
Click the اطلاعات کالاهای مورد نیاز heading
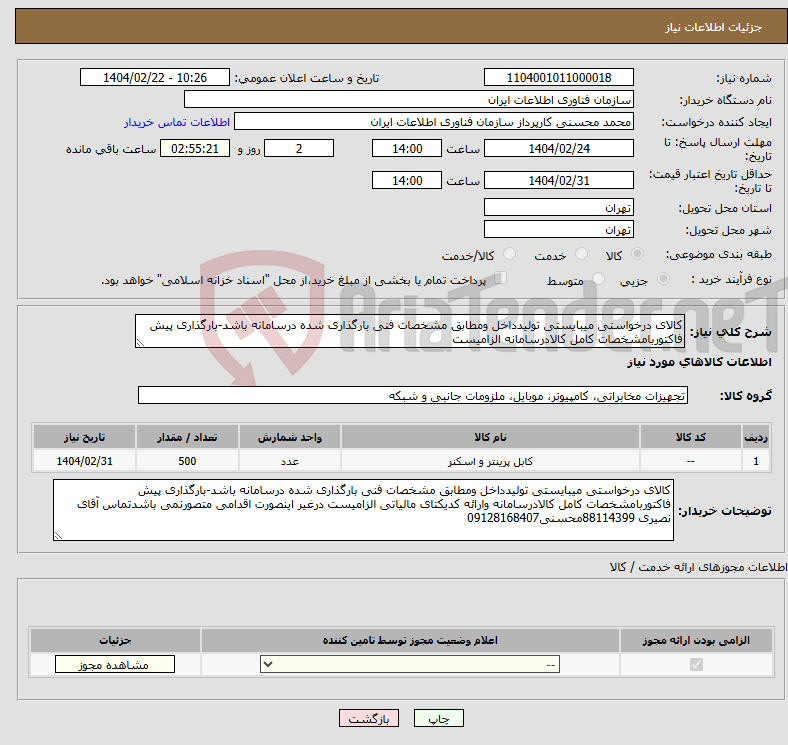pos(699,362)
